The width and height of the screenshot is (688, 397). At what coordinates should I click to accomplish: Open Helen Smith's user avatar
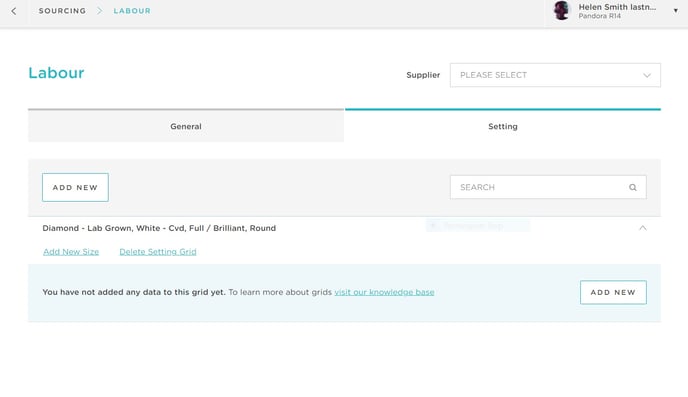(562, 11)
